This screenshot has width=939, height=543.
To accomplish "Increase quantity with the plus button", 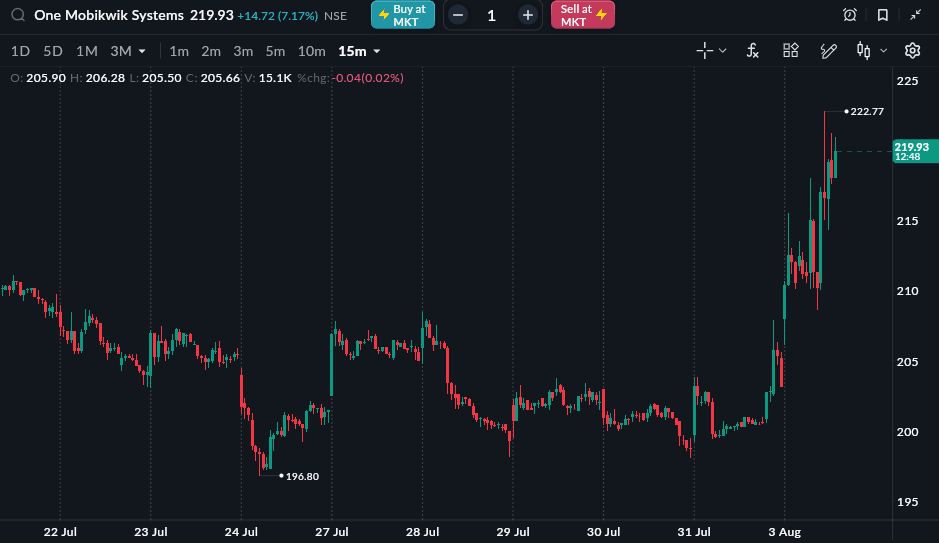I will 528,16.
